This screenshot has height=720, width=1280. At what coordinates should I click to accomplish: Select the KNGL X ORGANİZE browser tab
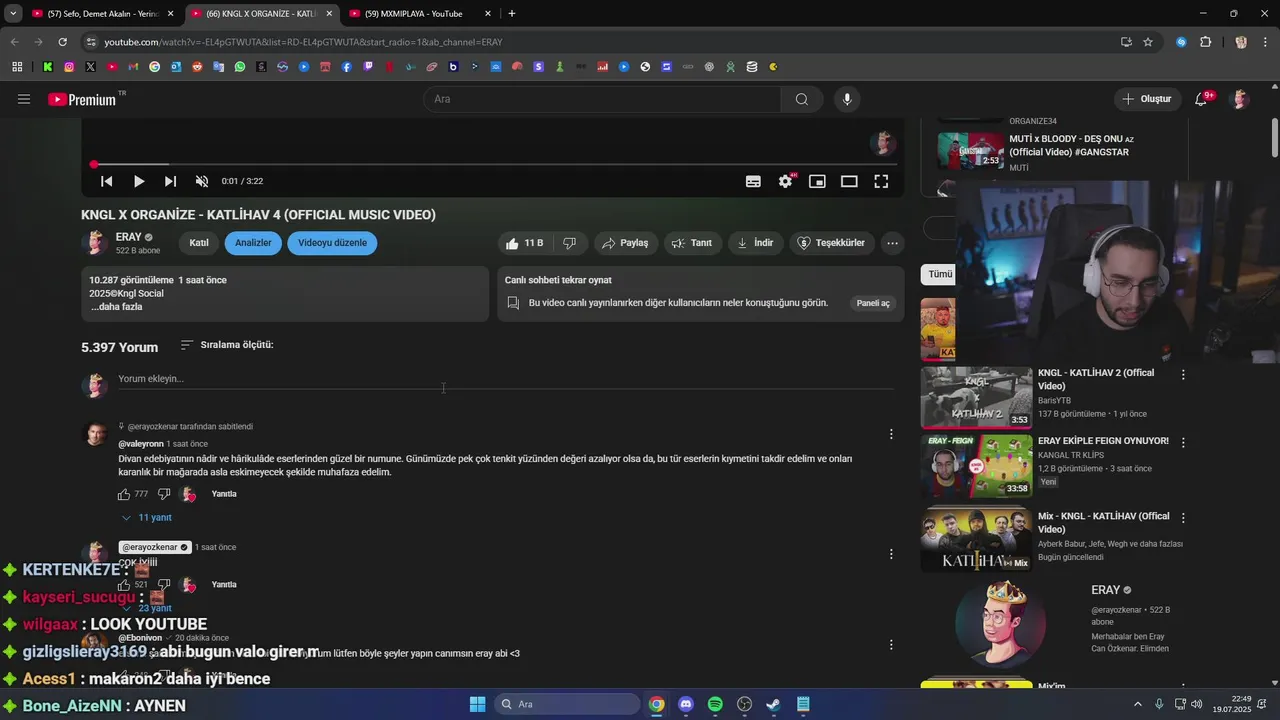click(x=262, y=14)
